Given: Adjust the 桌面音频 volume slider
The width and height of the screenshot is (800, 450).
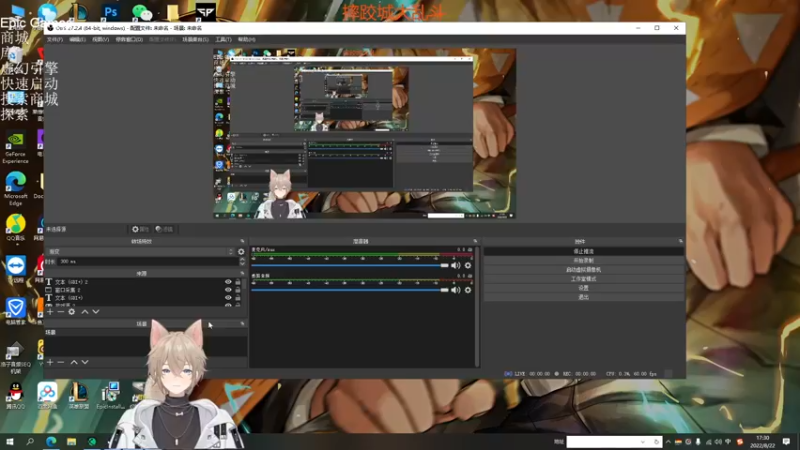Looking at the screenshot, I should point(349,290).
